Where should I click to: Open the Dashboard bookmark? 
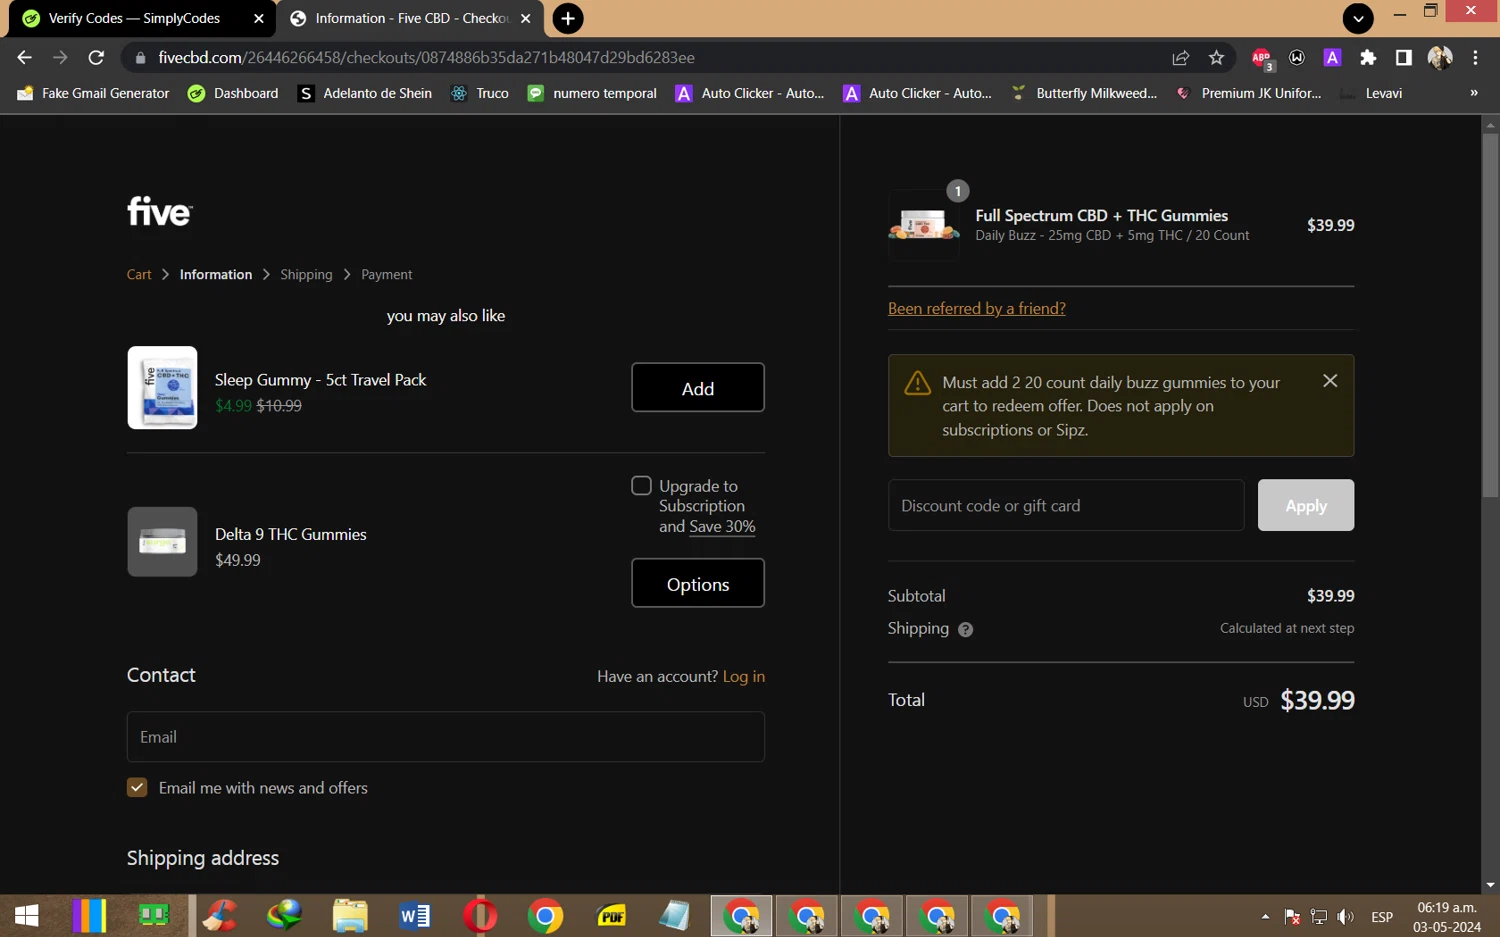[x=233, y=93]
